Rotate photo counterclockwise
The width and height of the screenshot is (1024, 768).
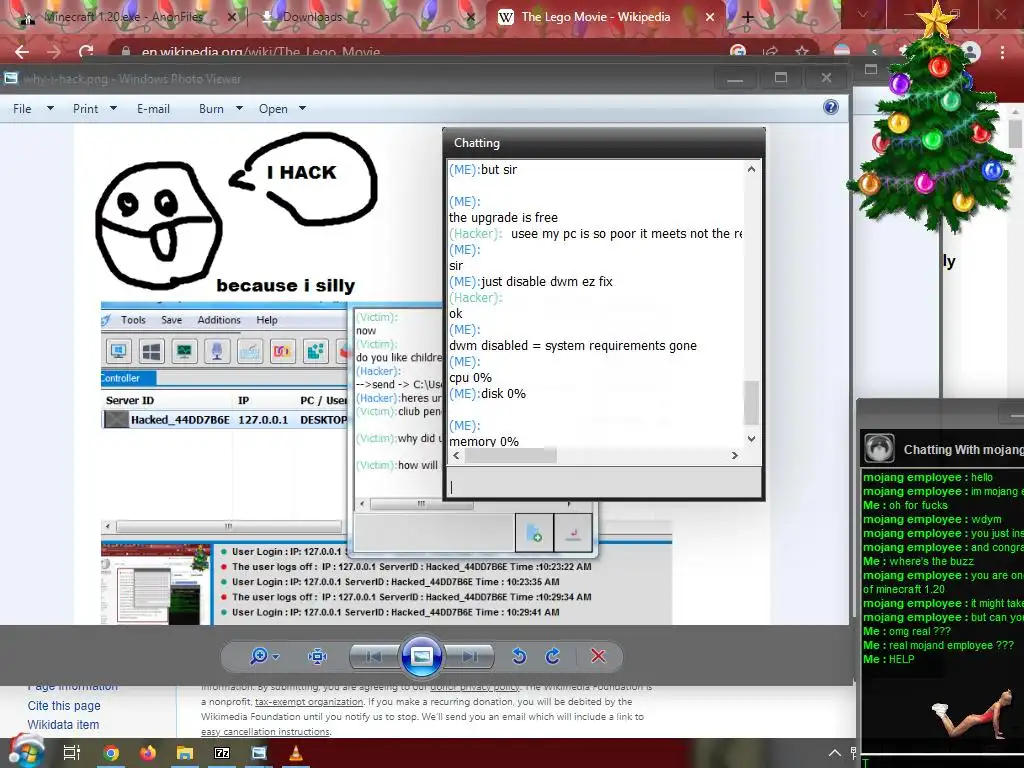point(519,656)
